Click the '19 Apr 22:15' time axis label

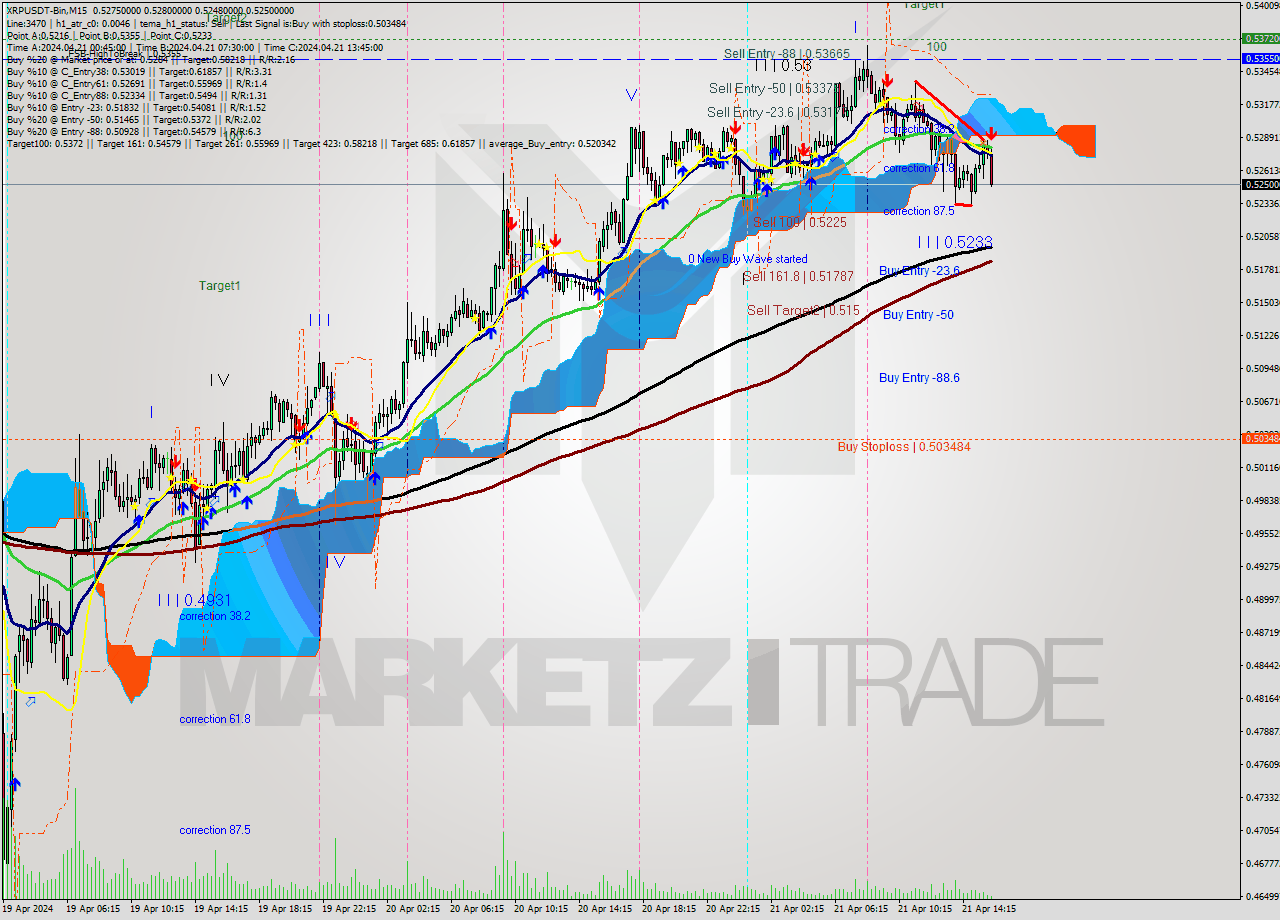tap(348, 909)
